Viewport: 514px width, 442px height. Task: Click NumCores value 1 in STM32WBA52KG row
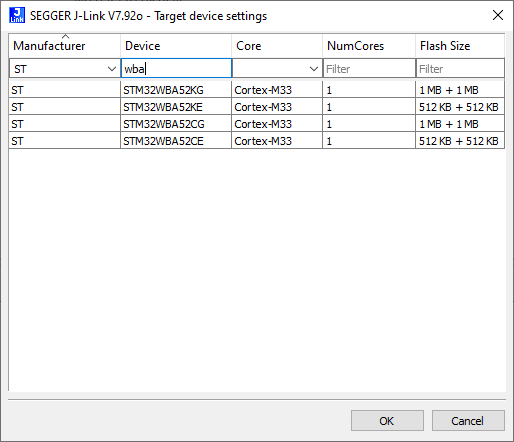[x=369, y=90]
